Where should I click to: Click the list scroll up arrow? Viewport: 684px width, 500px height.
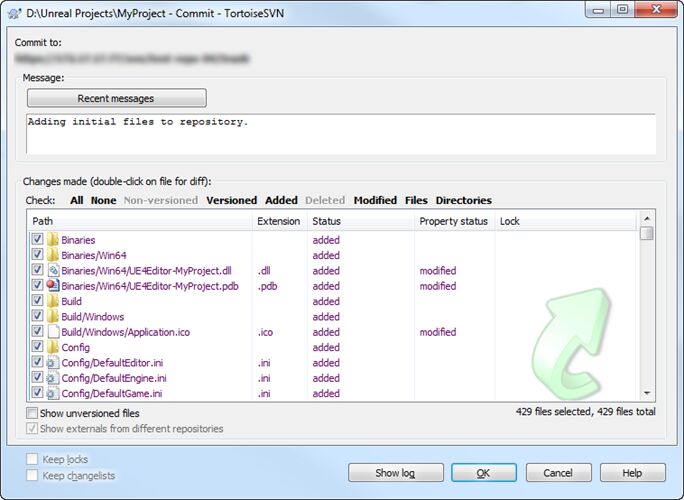(x=647, y=218)
